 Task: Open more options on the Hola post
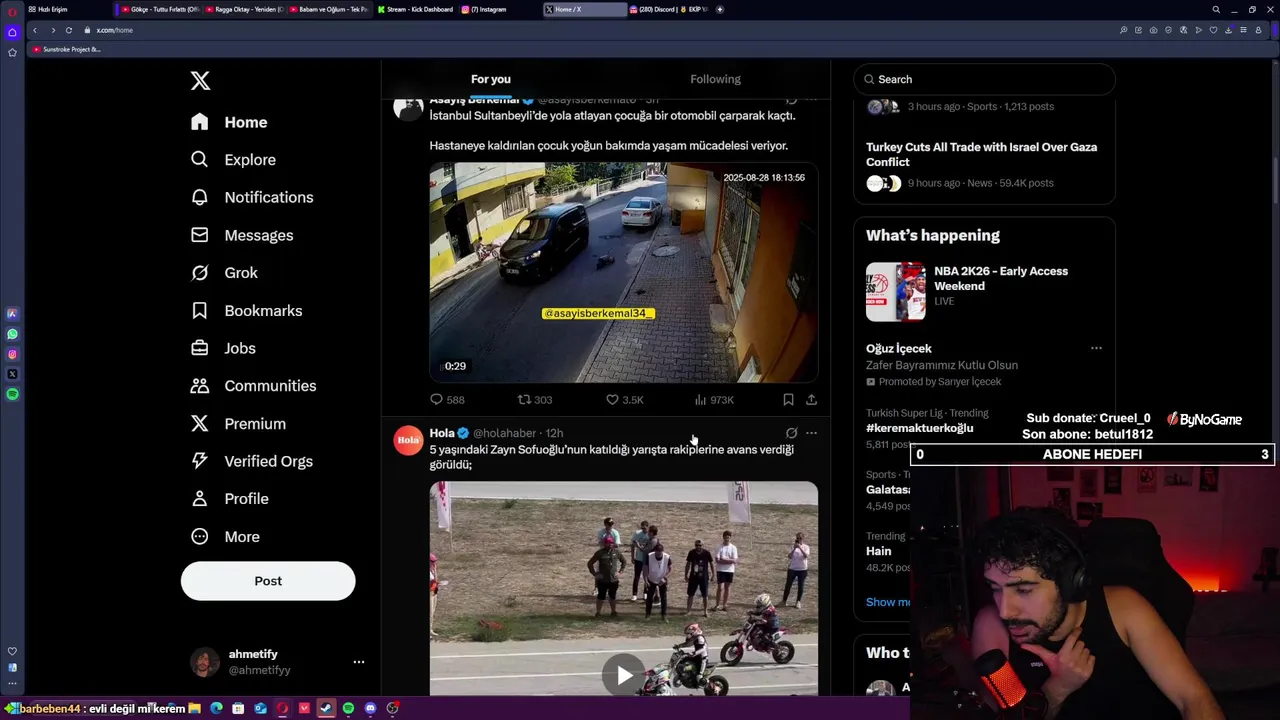coord(811,433)
